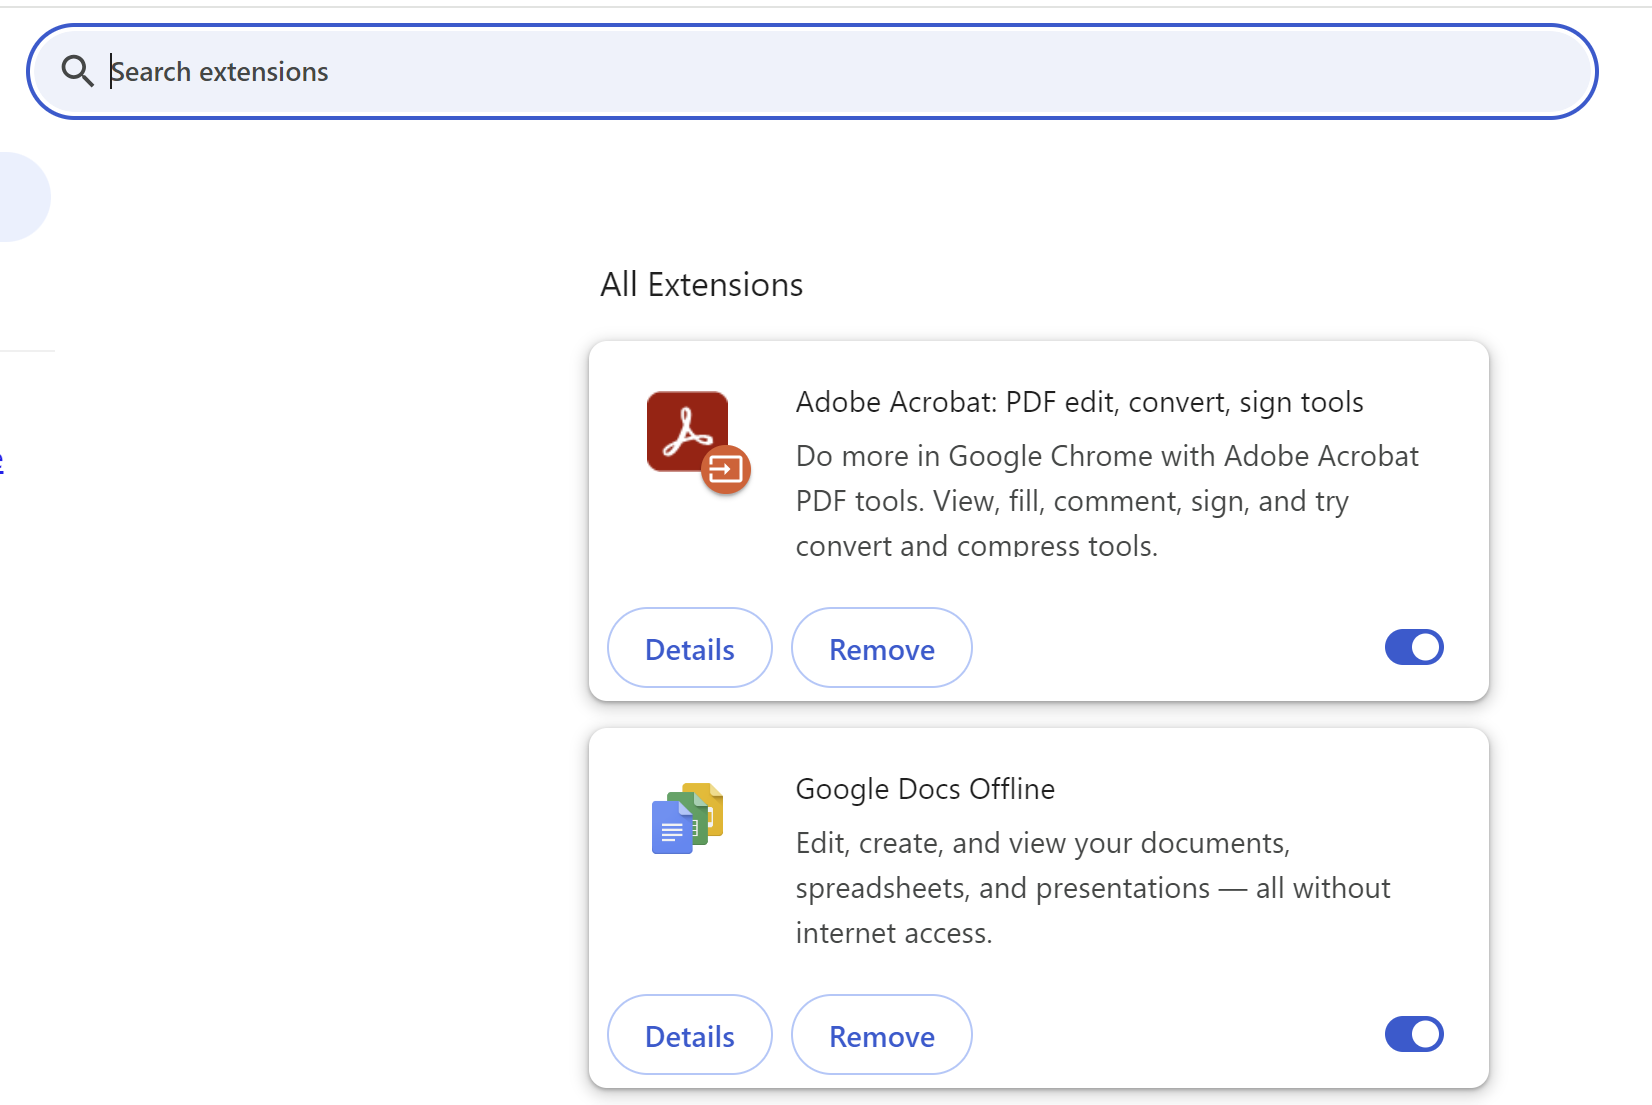Click the Google Docs Offline title
The image size is (1652, 1105).
[x=925, y=789]
